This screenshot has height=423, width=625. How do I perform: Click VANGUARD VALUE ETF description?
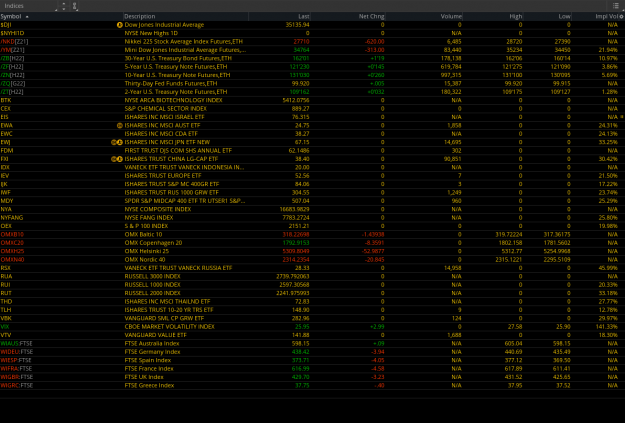point(155,335)
